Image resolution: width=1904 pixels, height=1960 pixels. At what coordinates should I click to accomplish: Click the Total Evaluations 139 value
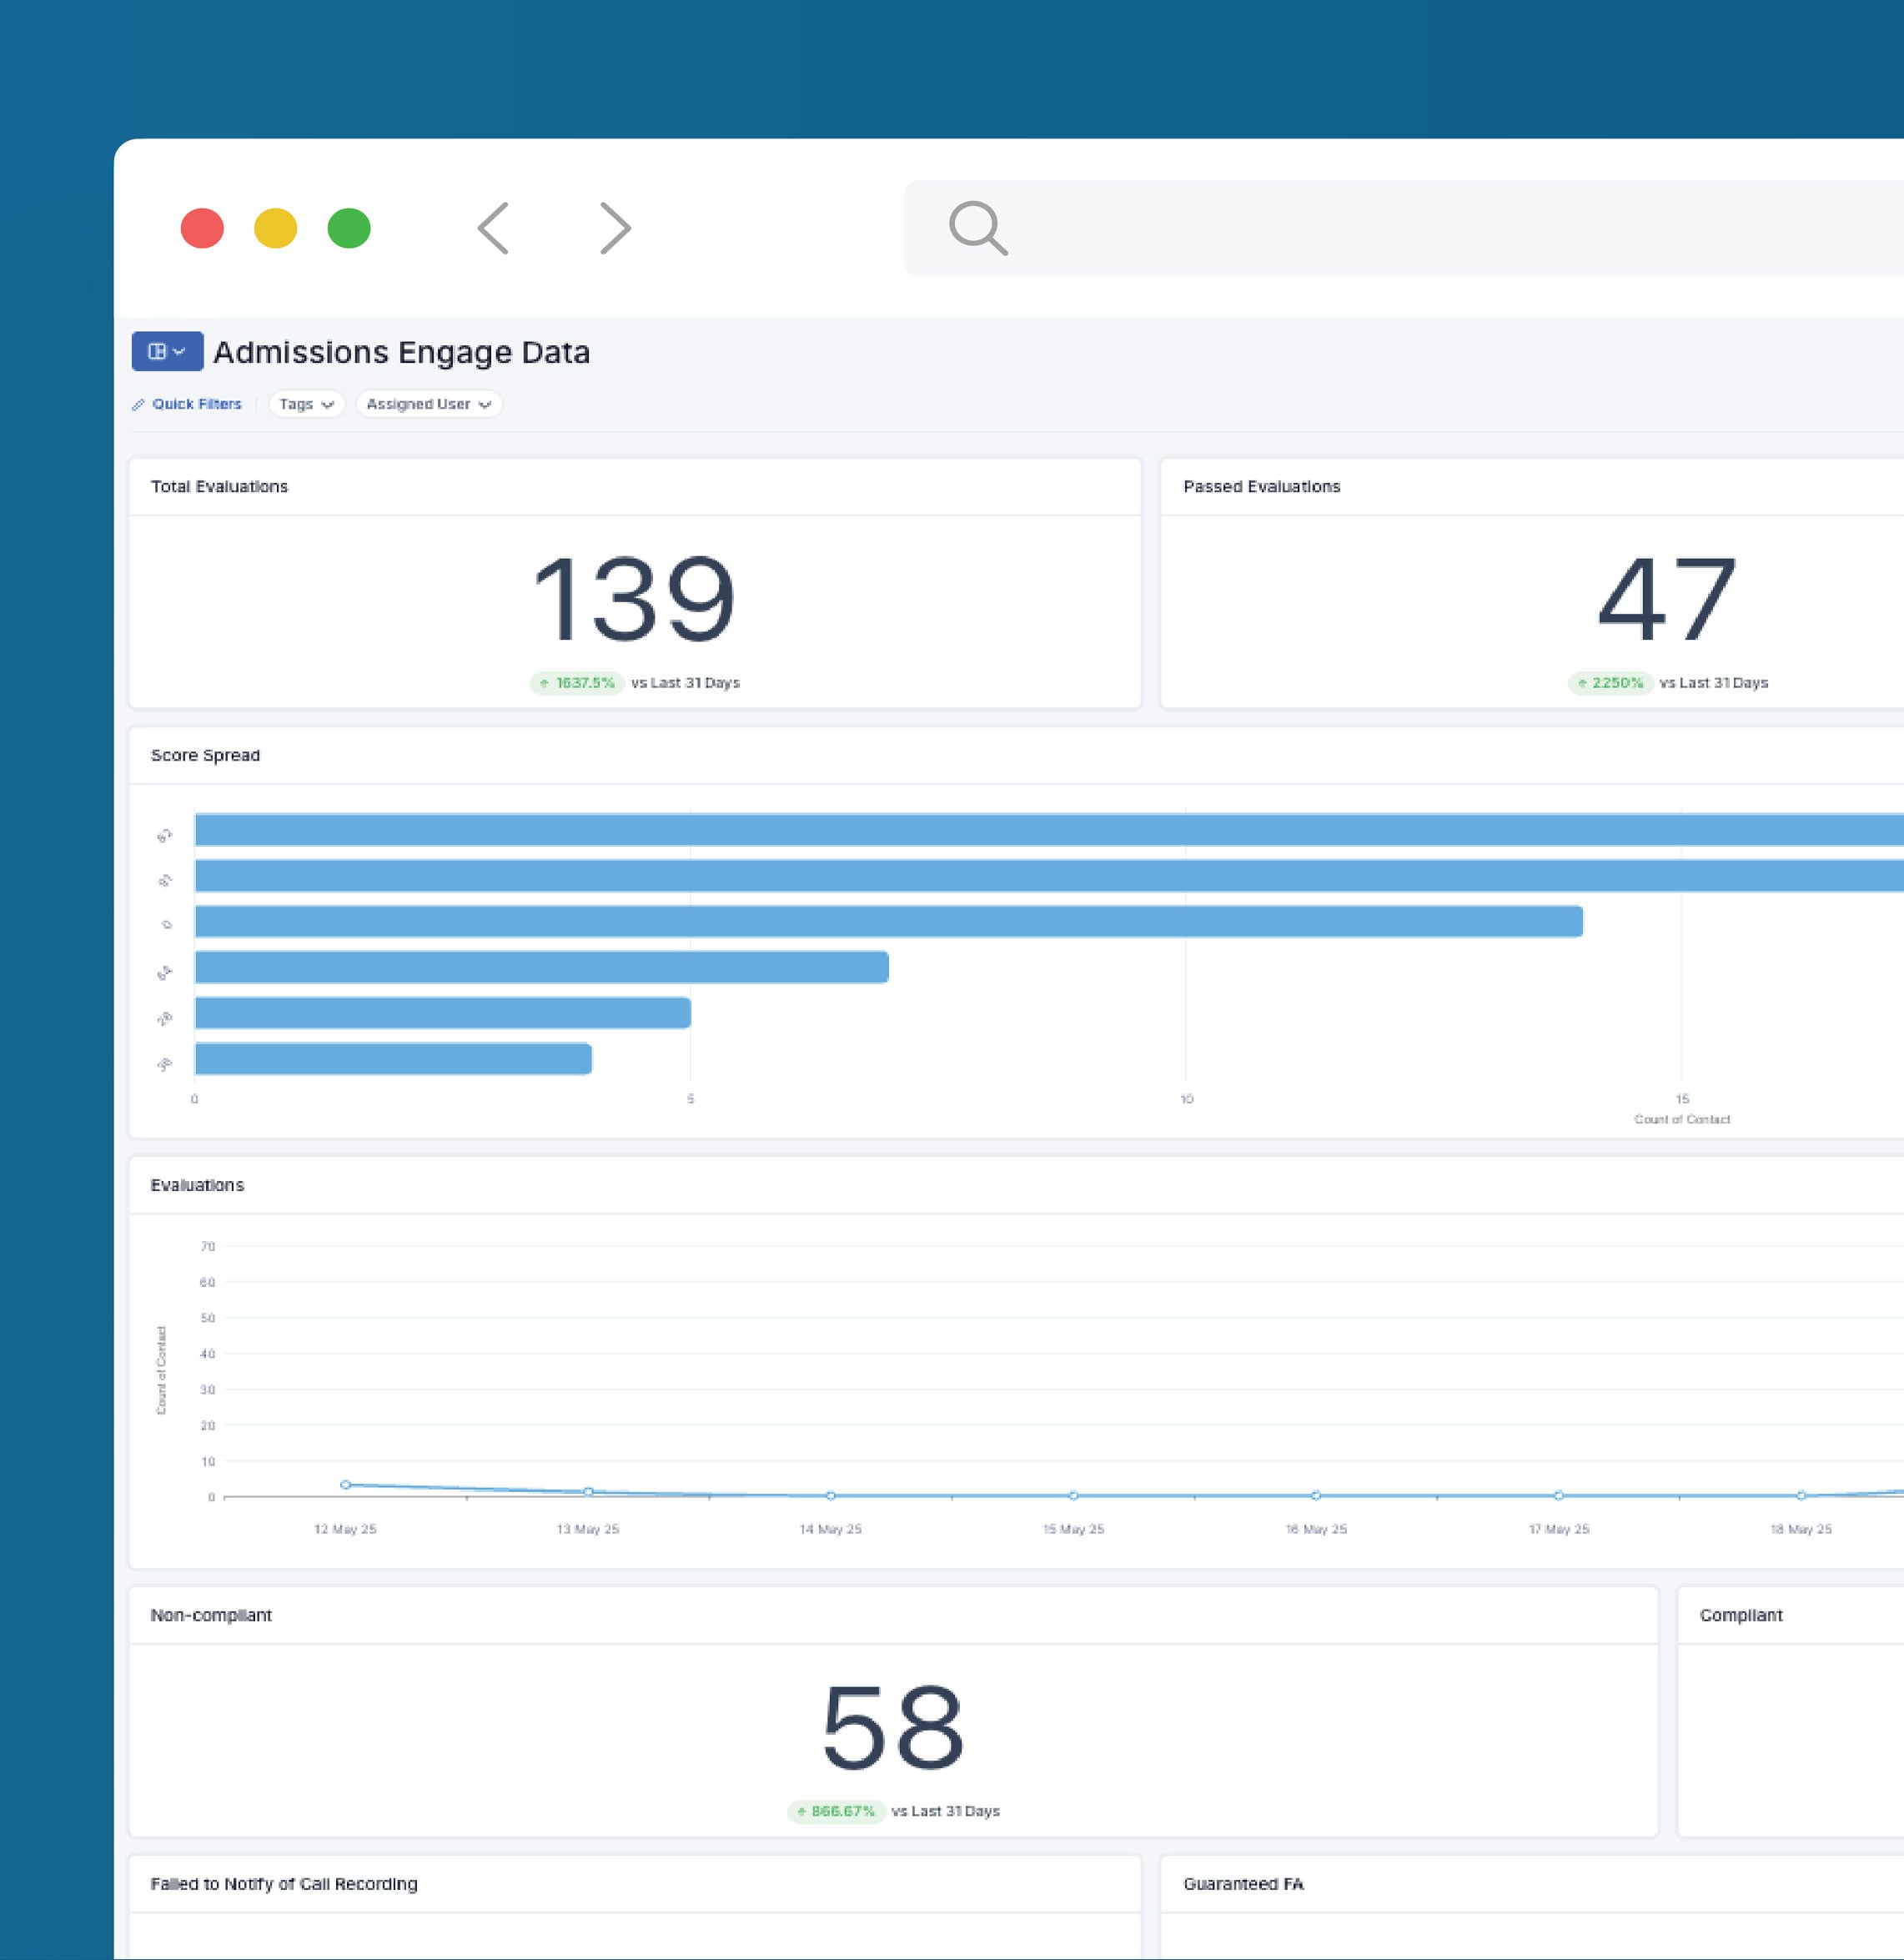(x=634, y=599)
